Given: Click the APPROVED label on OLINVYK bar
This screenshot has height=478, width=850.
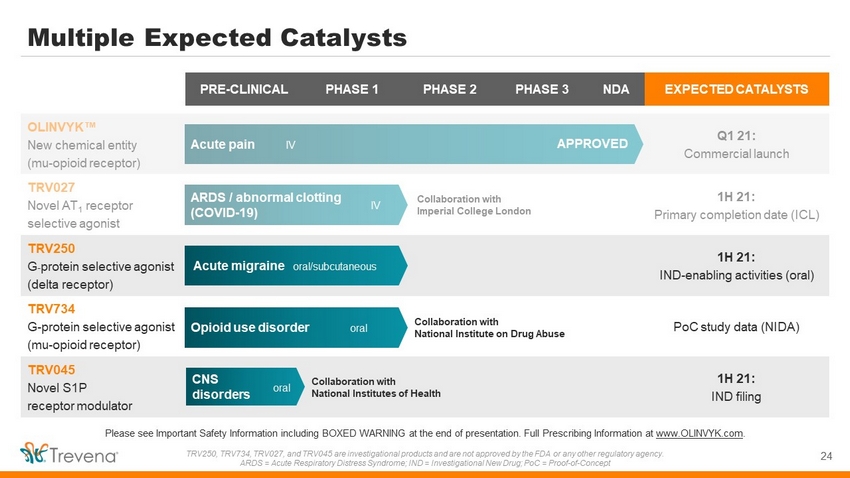Looking at the screenshot, I should 592,144.
